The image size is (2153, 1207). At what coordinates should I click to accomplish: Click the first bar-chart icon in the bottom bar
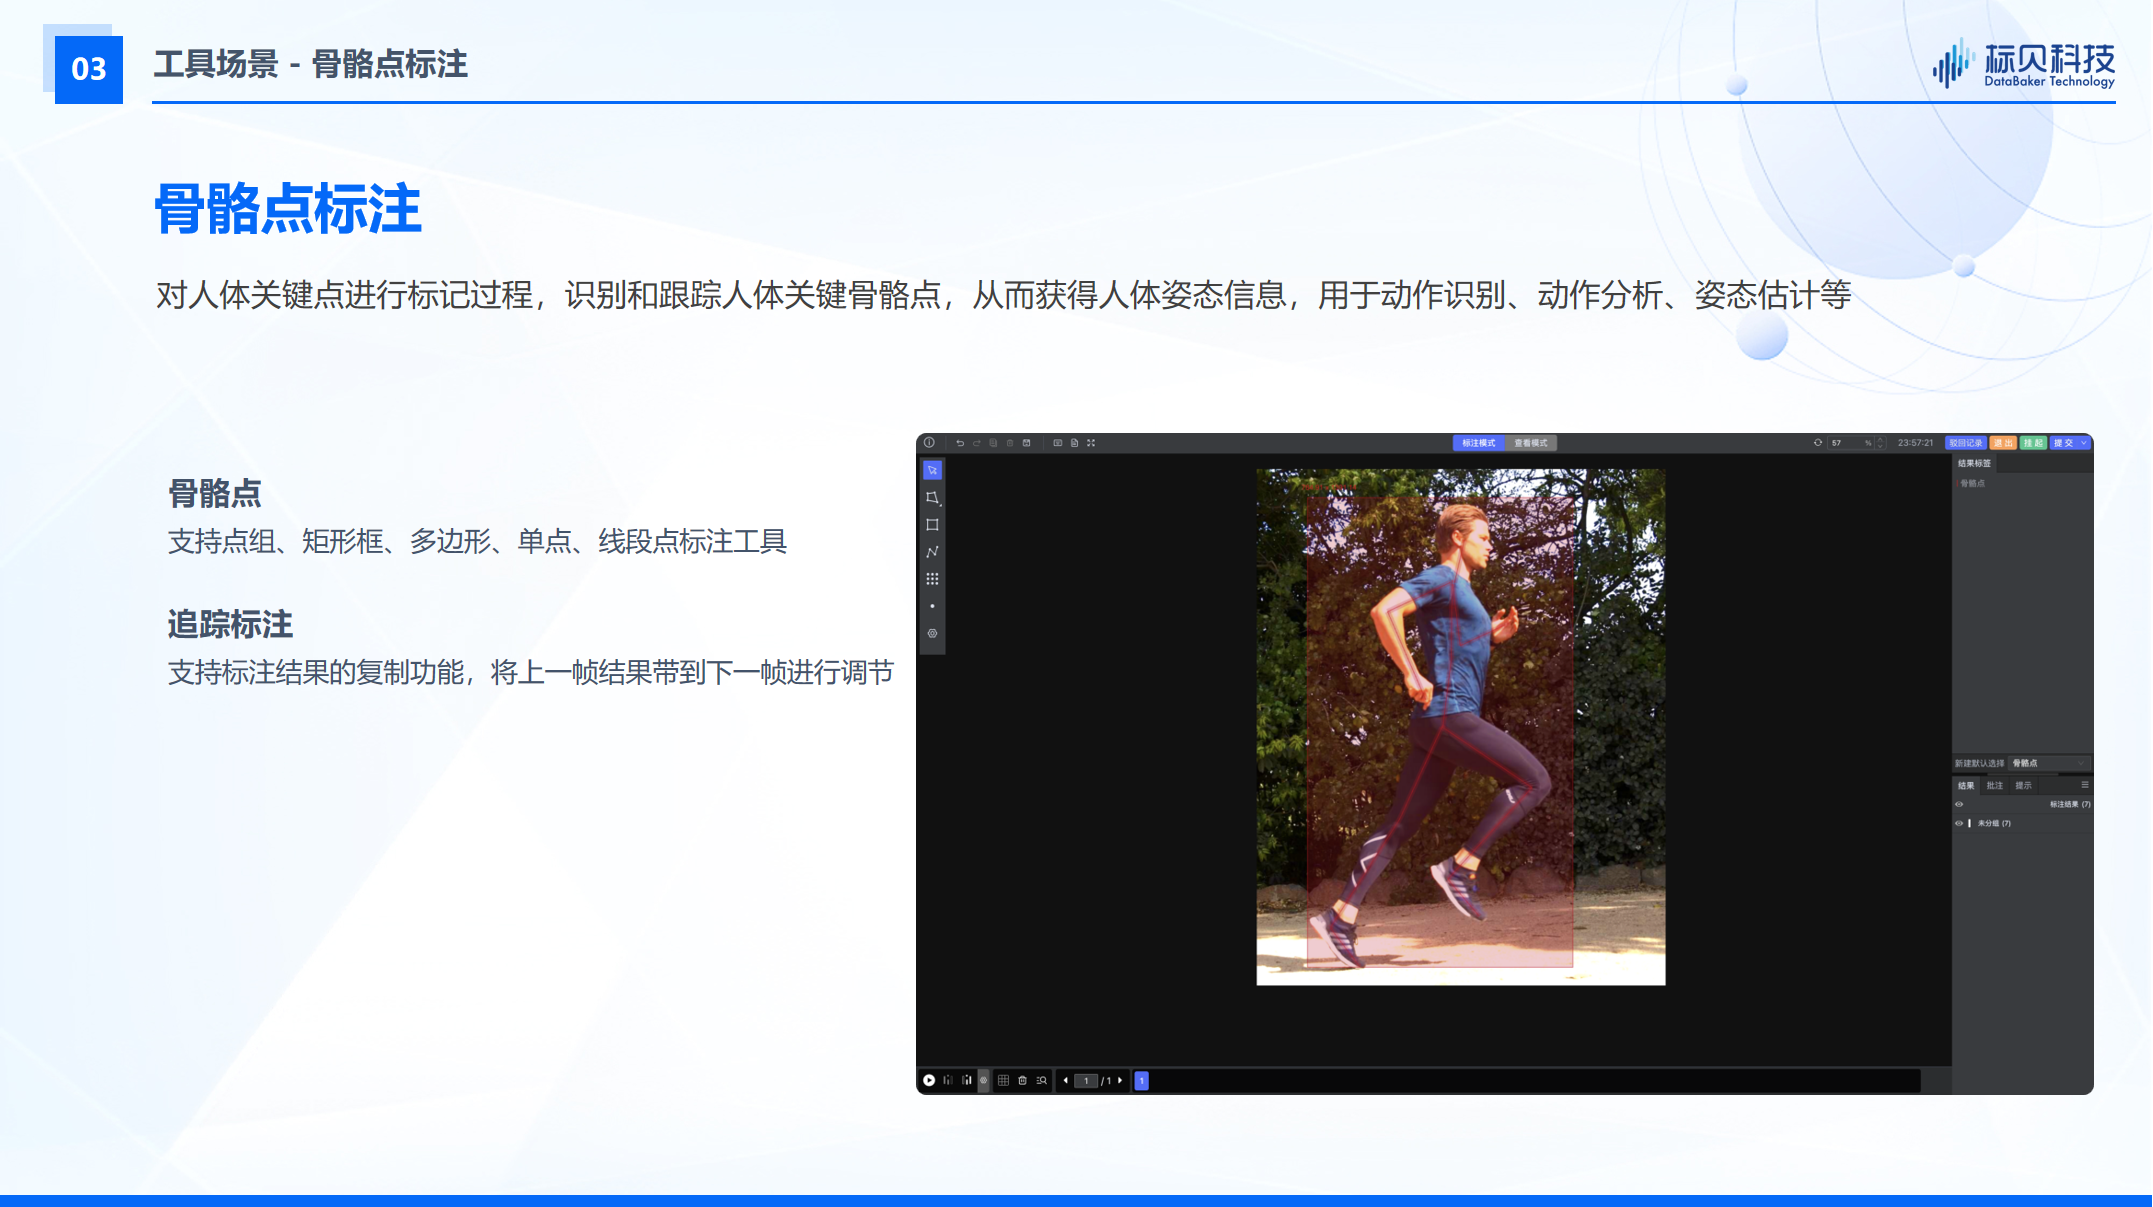[x=948, y=1080]
